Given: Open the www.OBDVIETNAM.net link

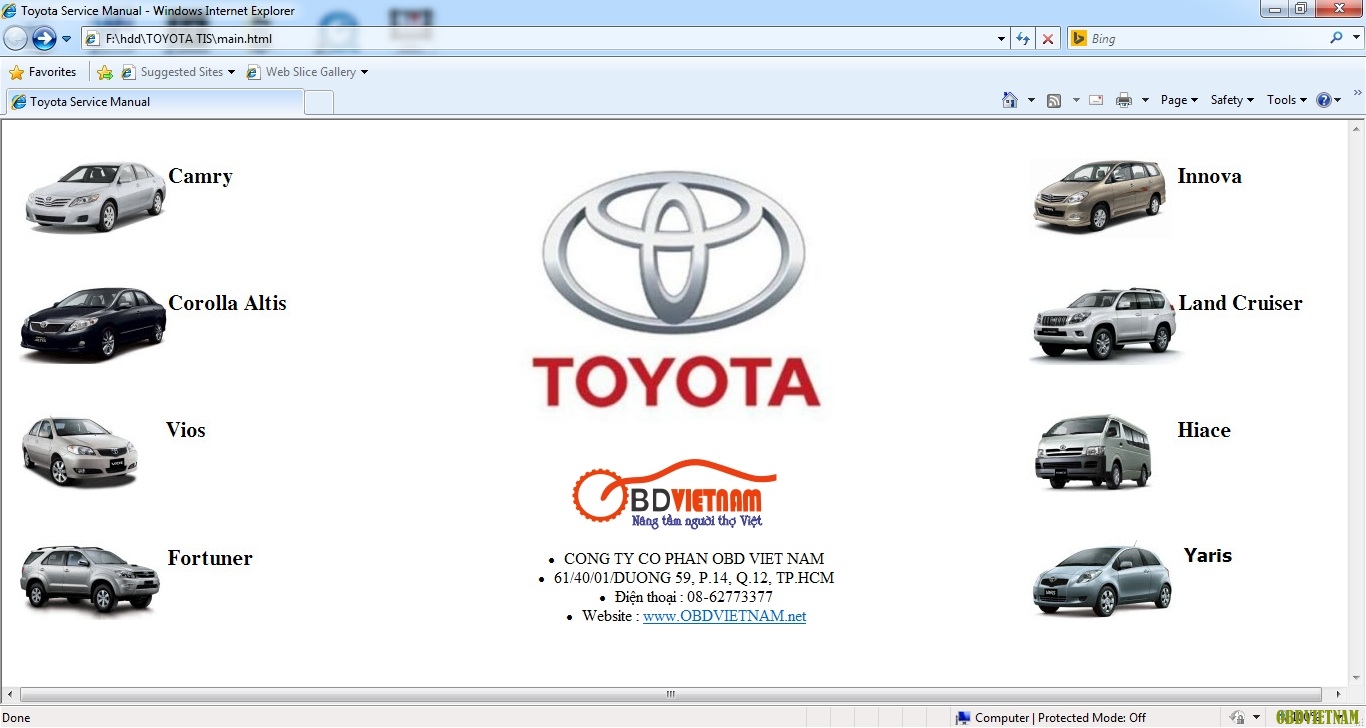Looking at the screenshot, I should pos(724,616).
